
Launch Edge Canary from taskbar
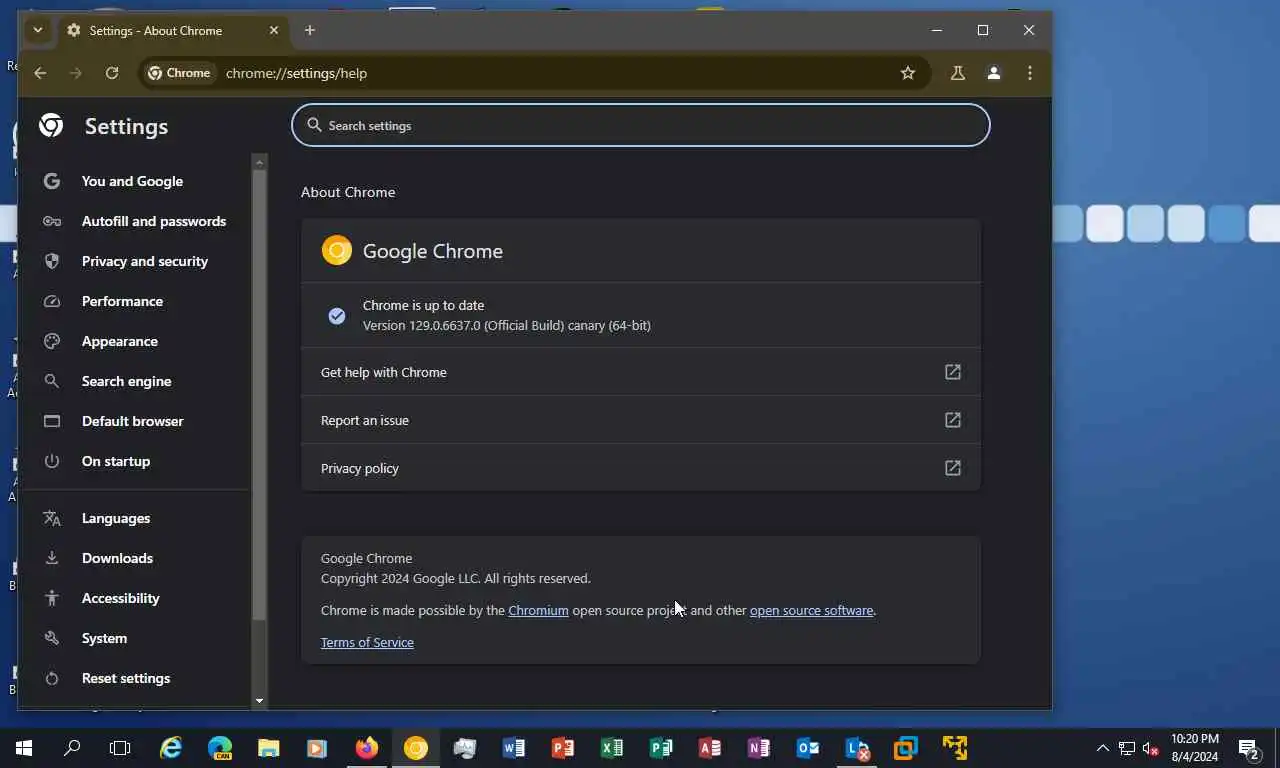(220, 748)
